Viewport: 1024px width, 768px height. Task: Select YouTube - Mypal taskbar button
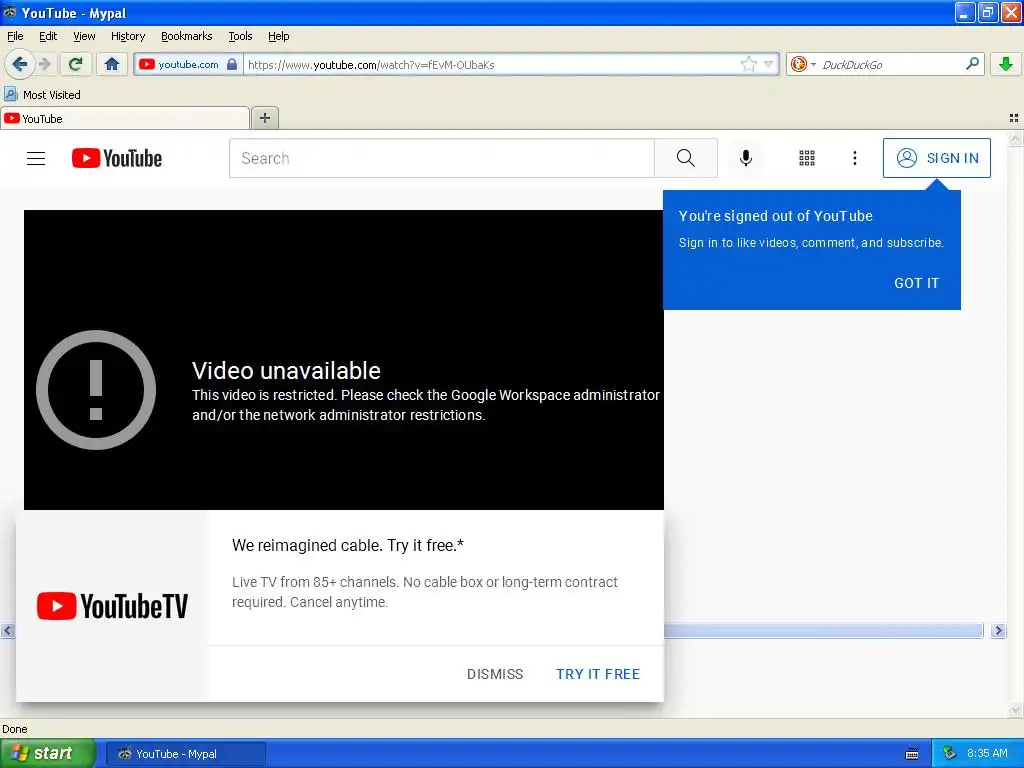click(x=185, y=754)
